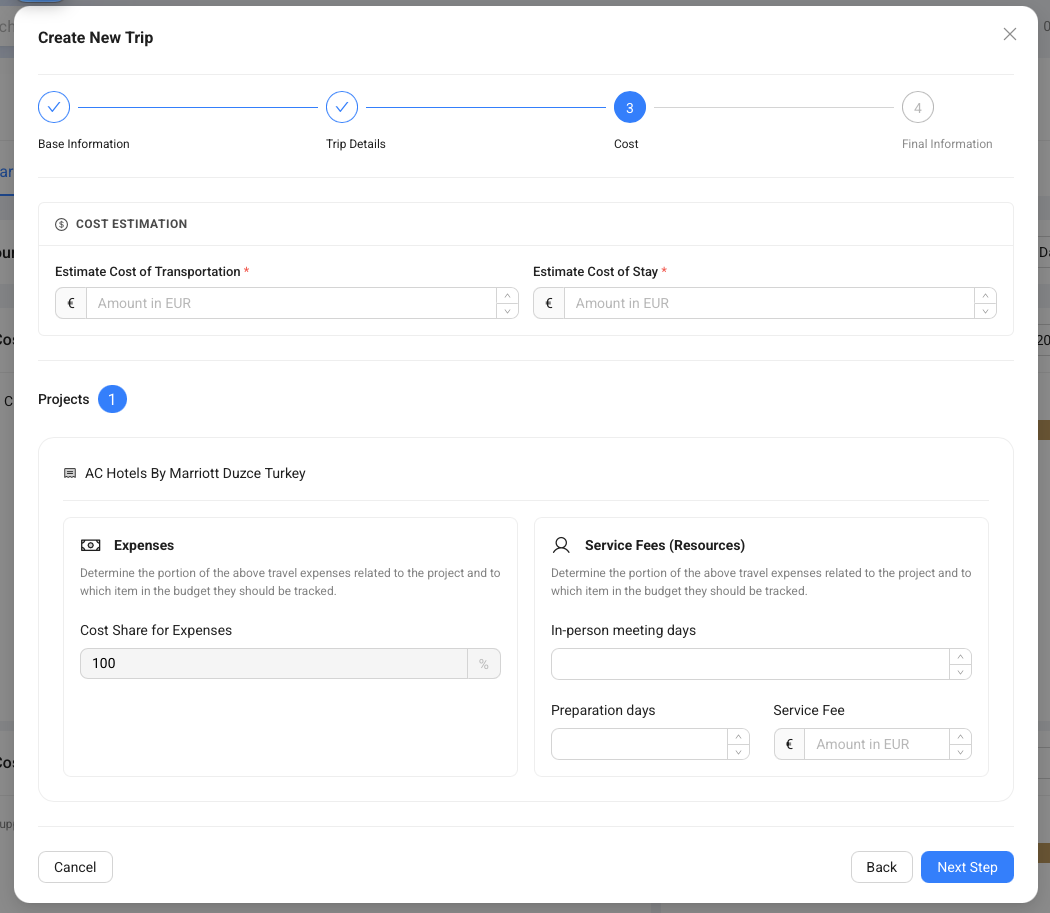
Task: Decrease Service Fee value
Action: [x=960, y=752]
